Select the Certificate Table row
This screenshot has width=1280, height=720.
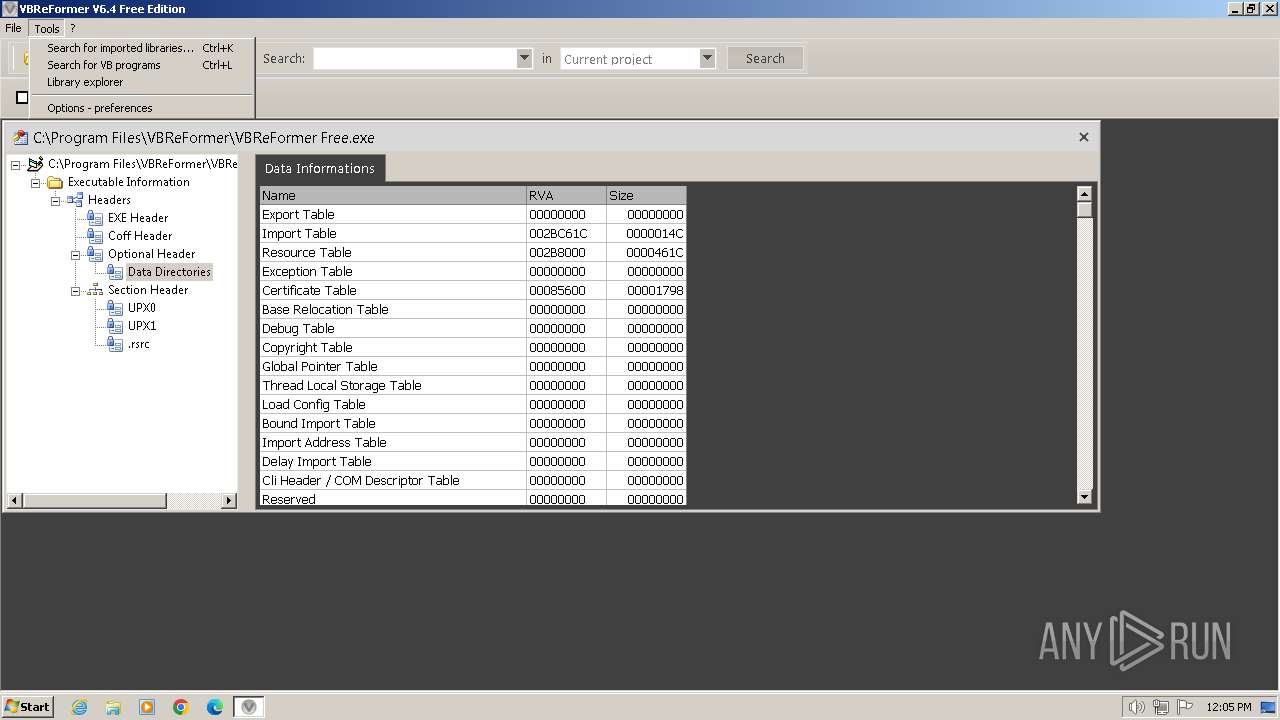click(473, 290)
